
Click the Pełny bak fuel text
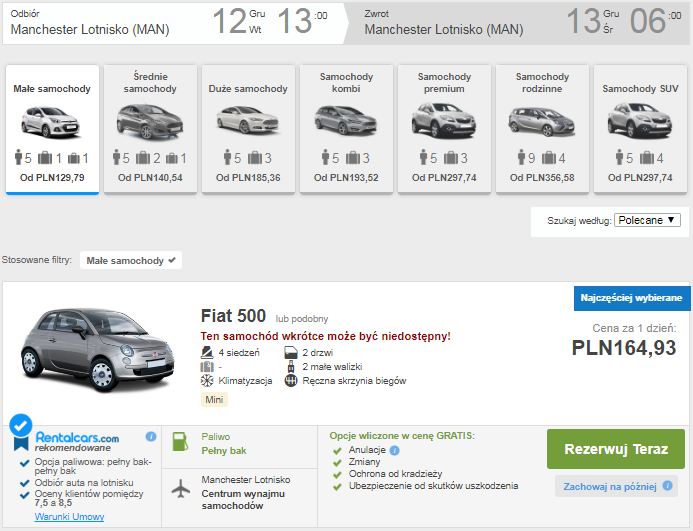point(224,451)
